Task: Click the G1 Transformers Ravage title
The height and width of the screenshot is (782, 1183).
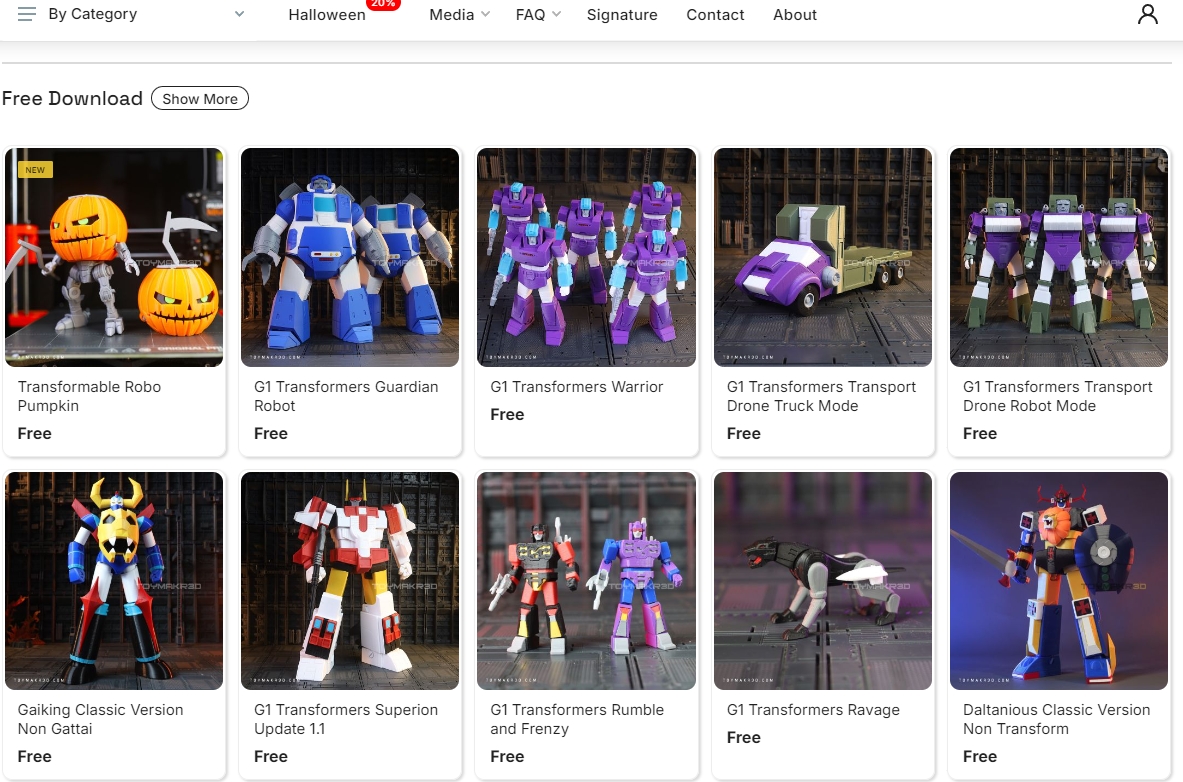Action: point(813,710)
